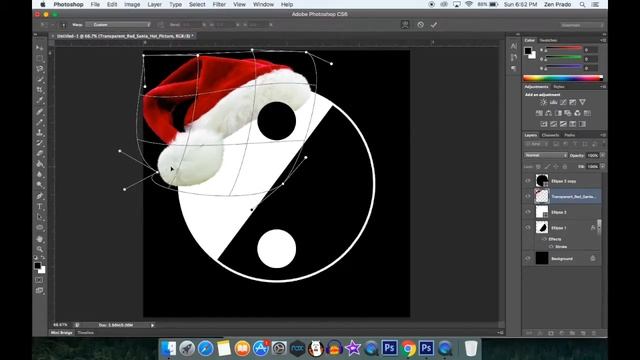
Task: Click the toolbar foreground color swatch
Action: tap(38, 266)
